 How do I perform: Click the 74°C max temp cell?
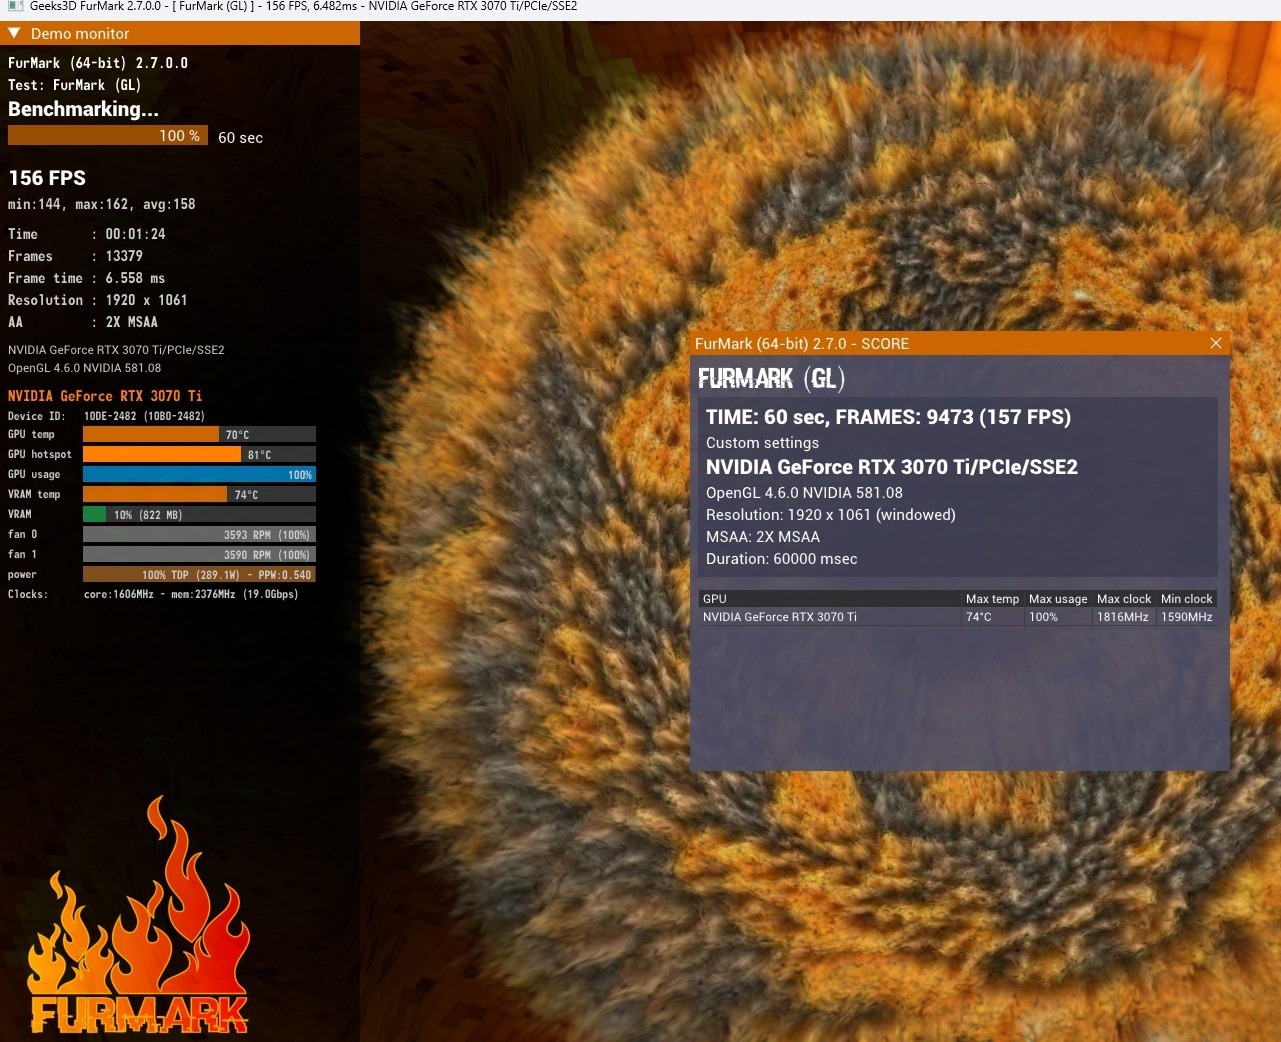(979, 617)
